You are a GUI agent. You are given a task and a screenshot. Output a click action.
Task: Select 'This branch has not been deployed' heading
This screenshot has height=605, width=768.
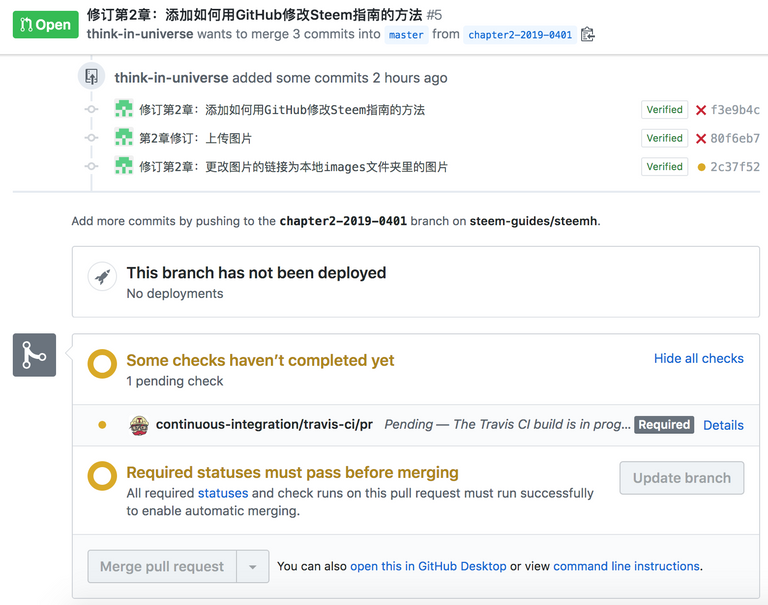click(x=256, y=272)
